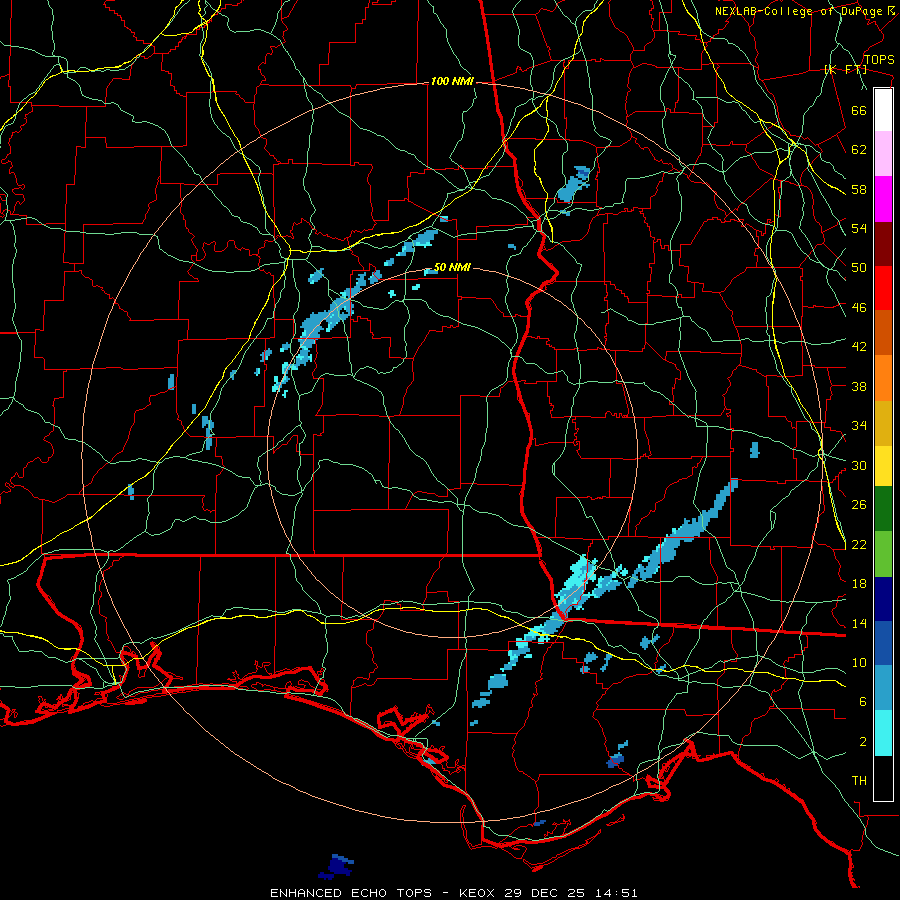
Task: Click the "NEXLAB-College of DuPage" credit text
Action: click(798, 11)
